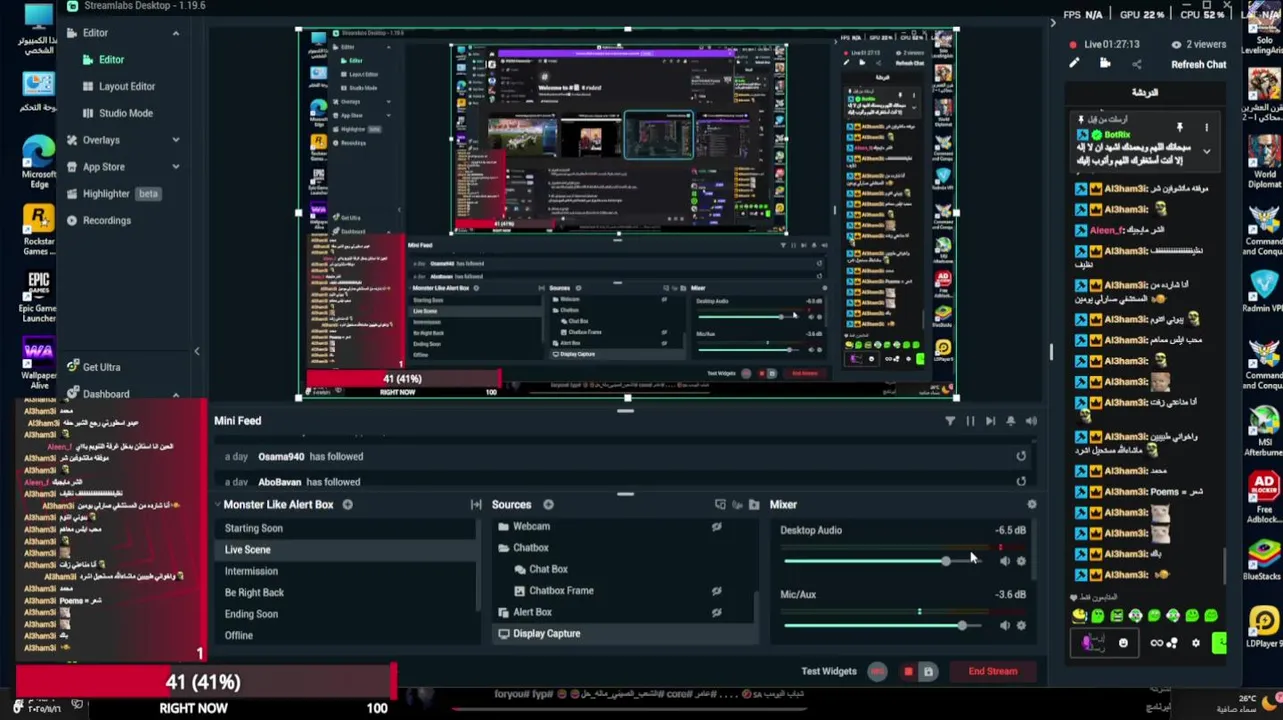Open Mic/Aux source settings gear

point(1021,626)
